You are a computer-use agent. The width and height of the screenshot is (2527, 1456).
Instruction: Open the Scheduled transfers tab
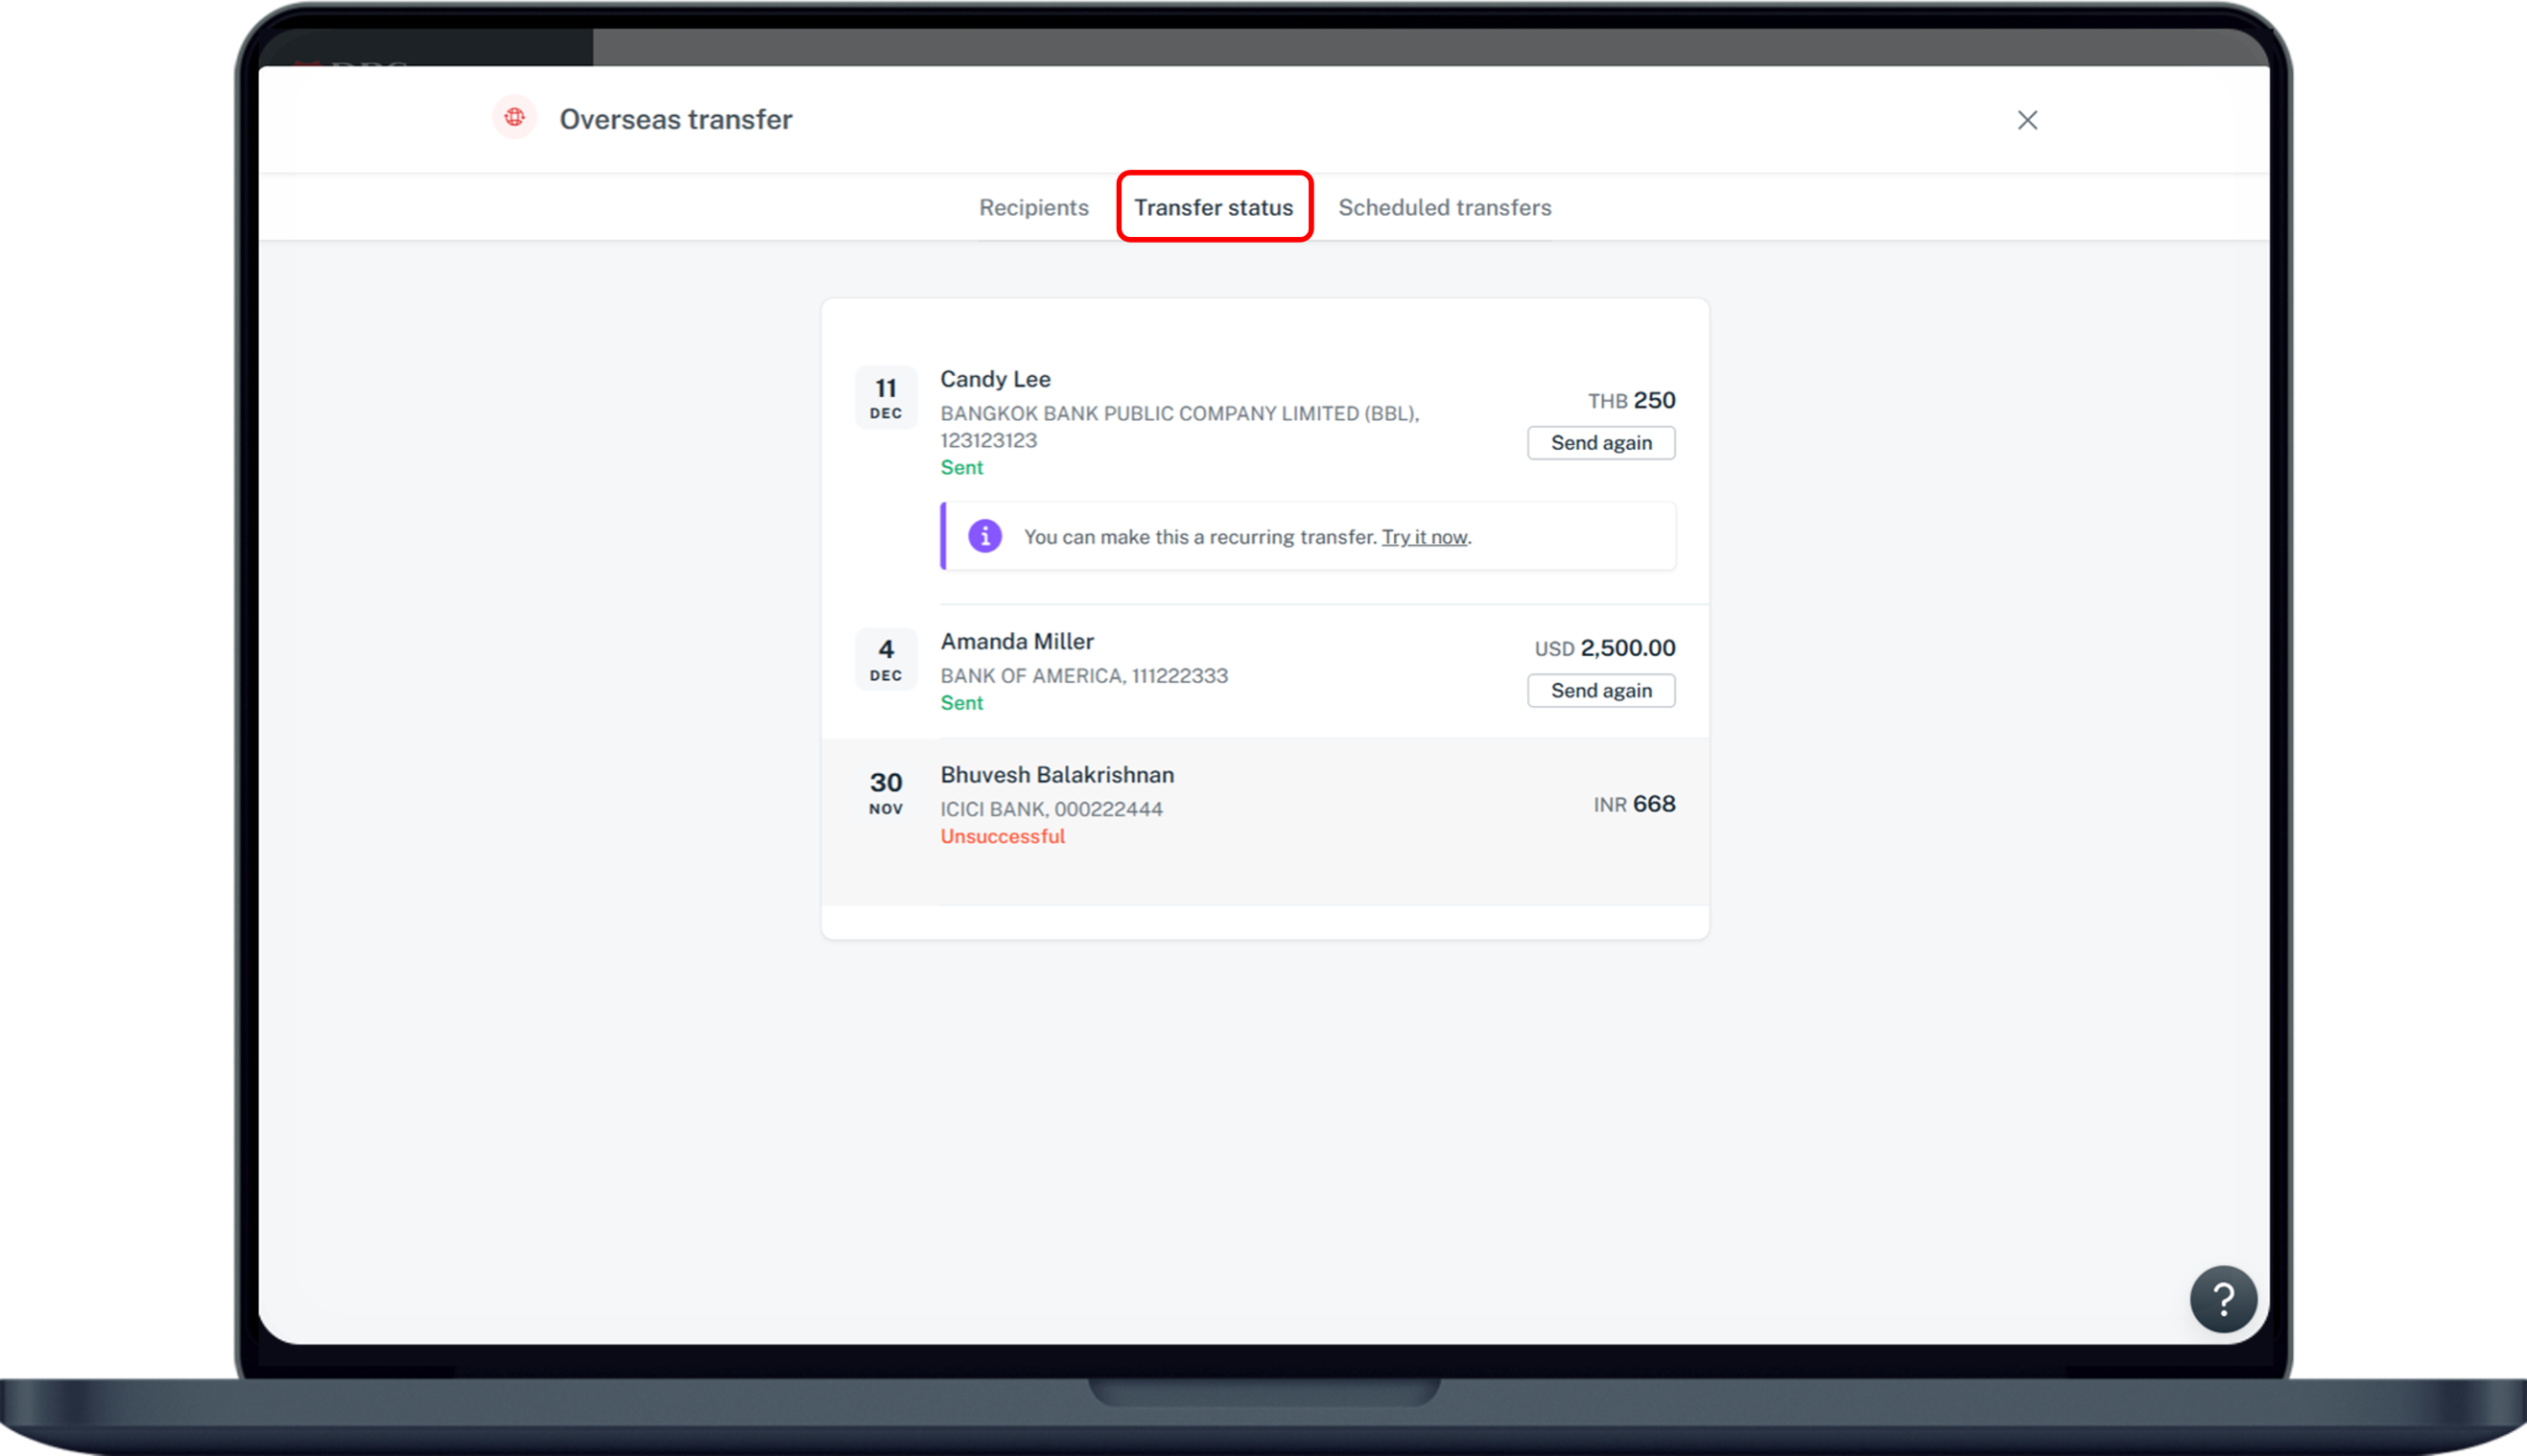coord(1444,207)
